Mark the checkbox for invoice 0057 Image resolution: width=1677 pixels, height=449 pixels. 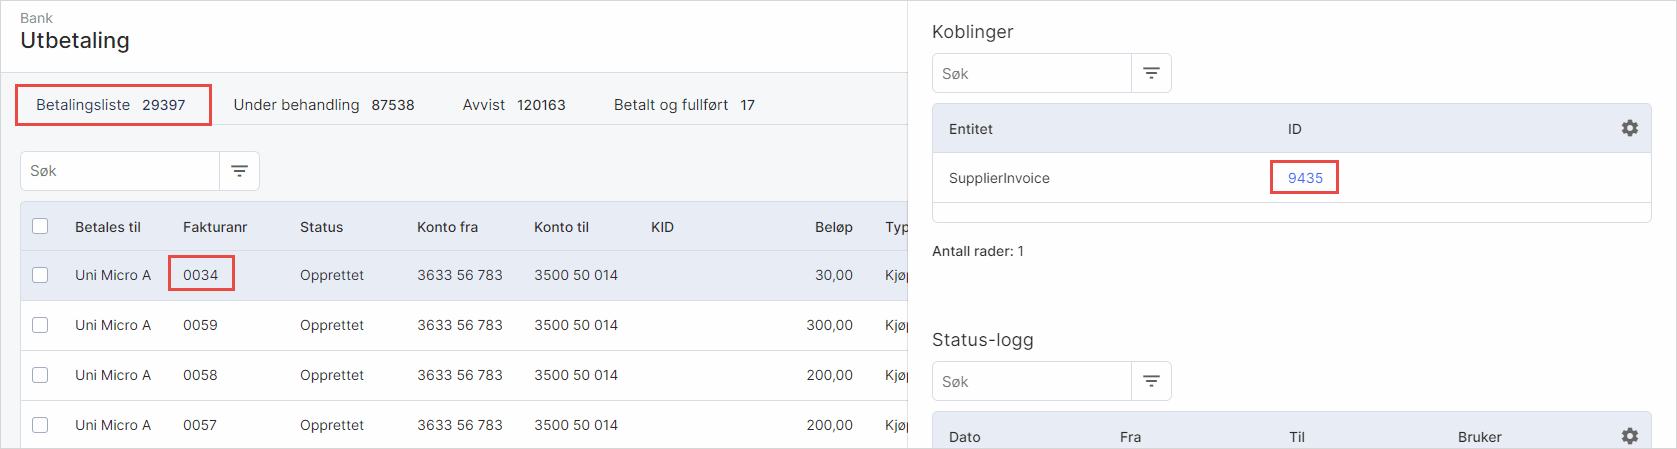(40, 425)
